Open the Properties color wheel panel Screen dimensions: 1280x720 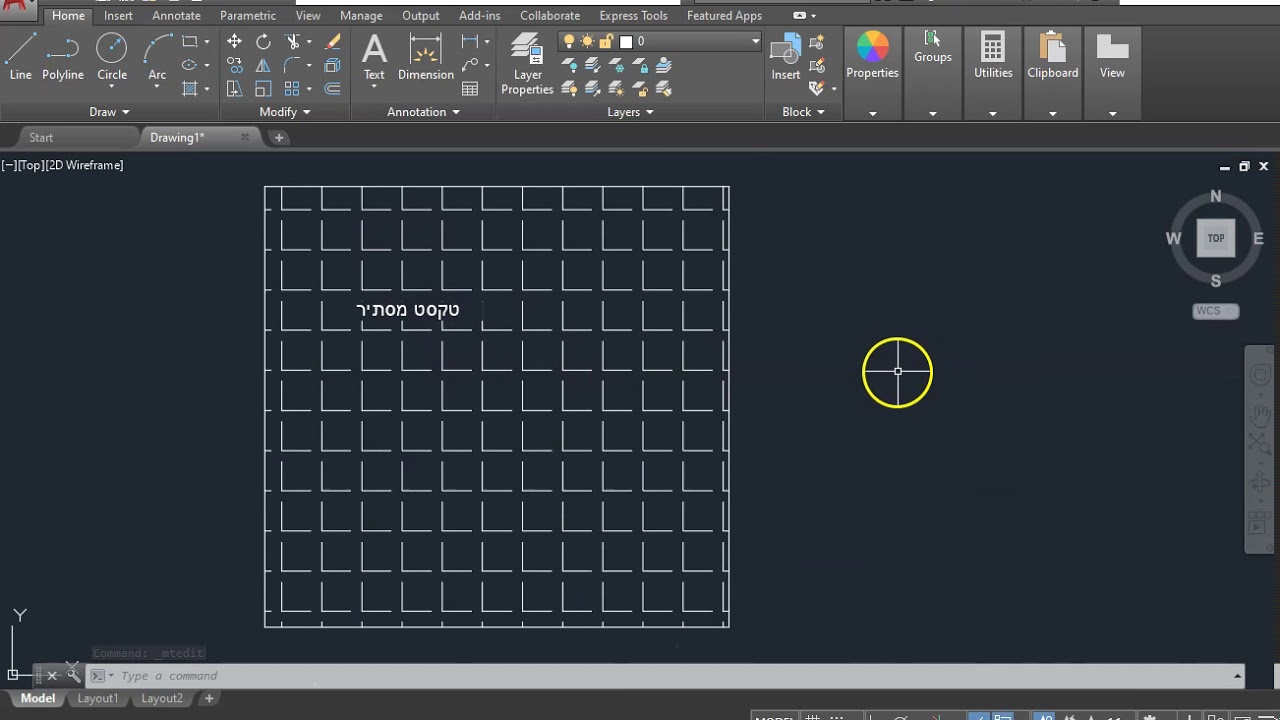pyautogui.click(x=872, y=56)
